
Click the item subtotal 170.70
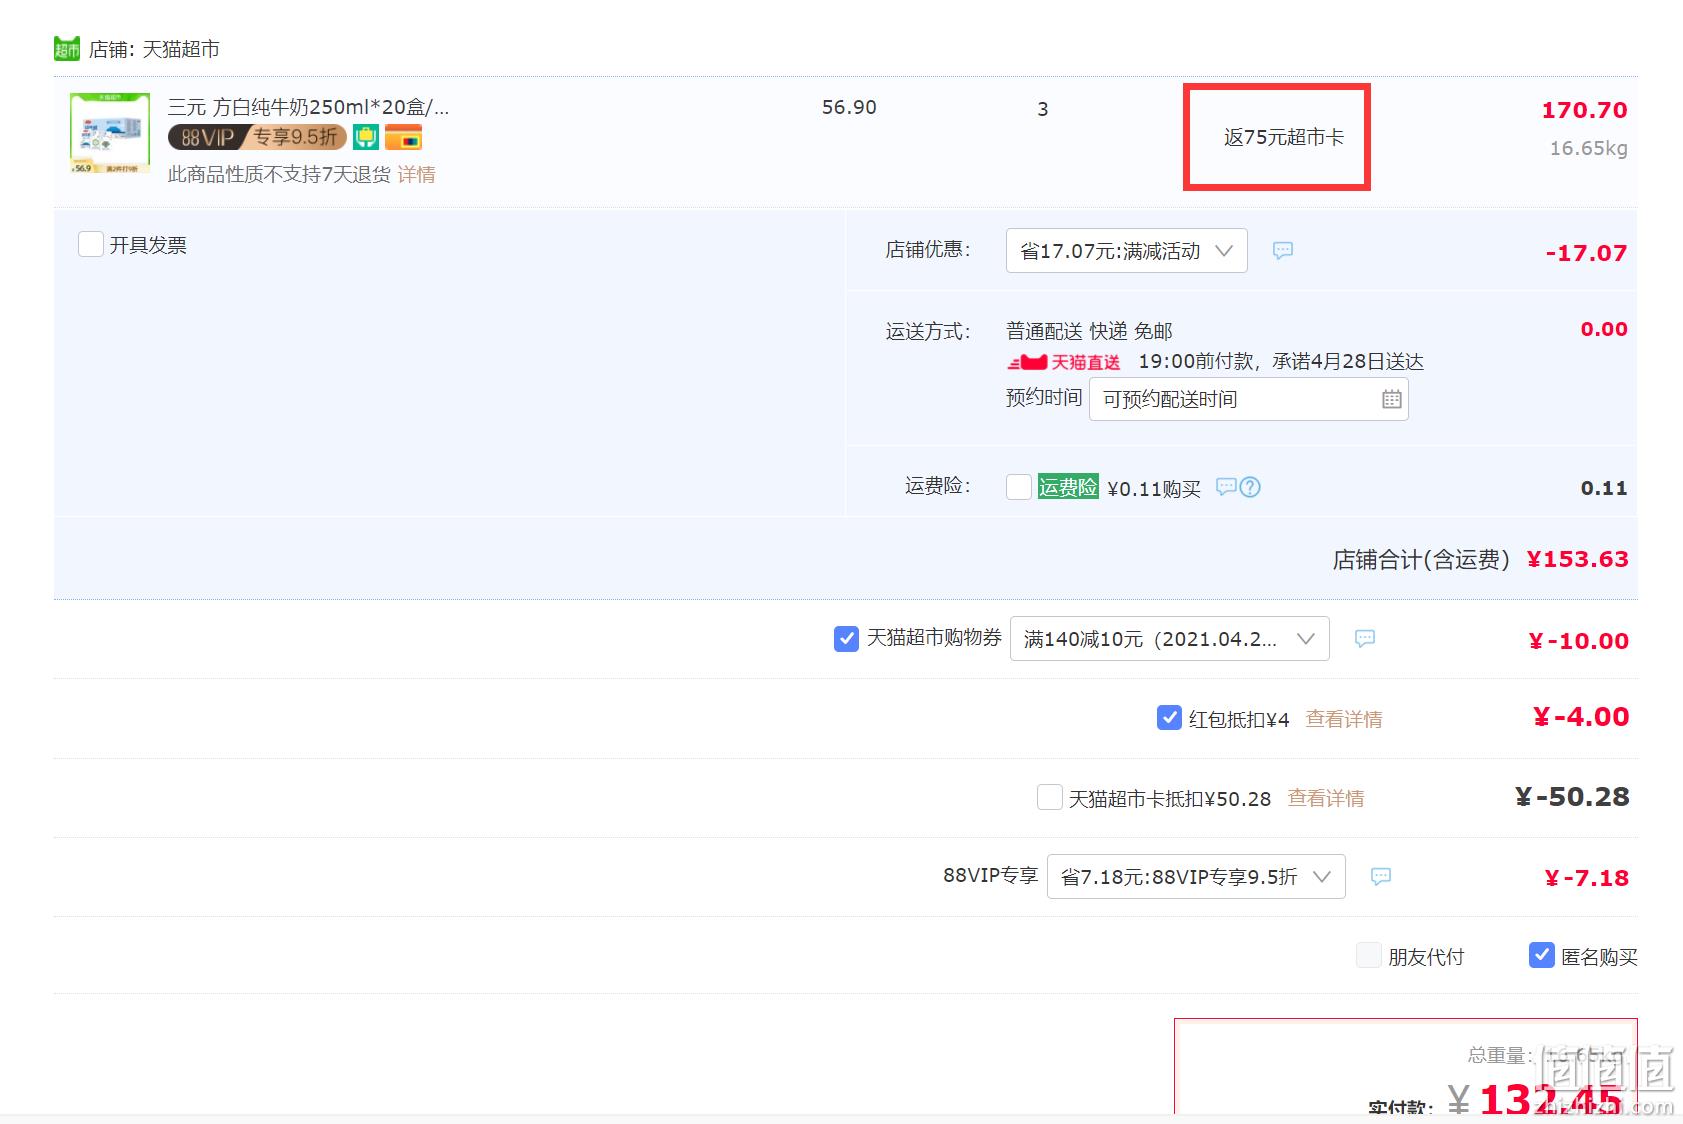click(1584, 110)
